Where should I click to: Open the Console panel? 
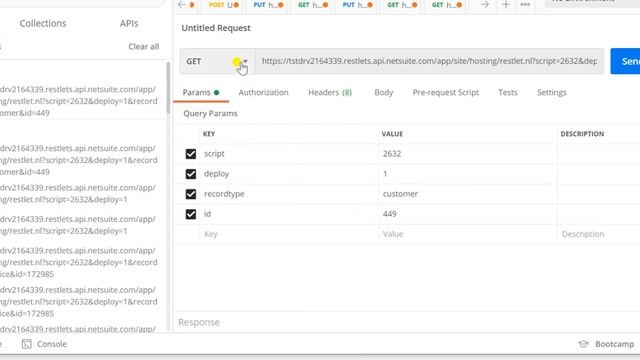point(44,344)
